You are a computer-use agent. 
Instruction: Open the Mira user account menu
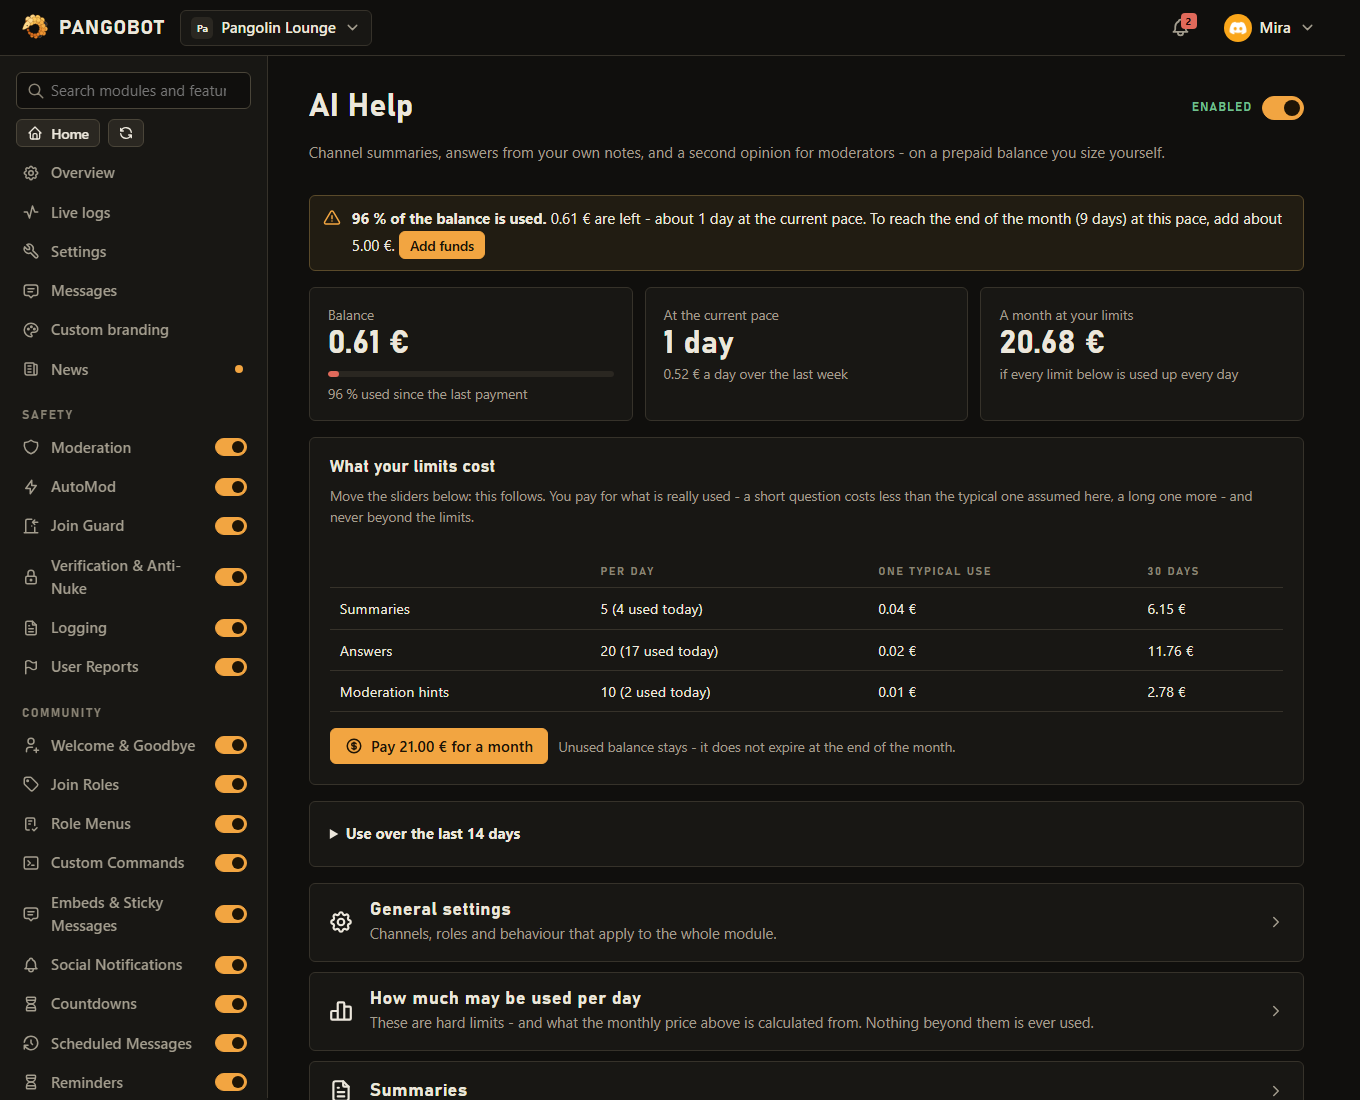point(1268,28)
